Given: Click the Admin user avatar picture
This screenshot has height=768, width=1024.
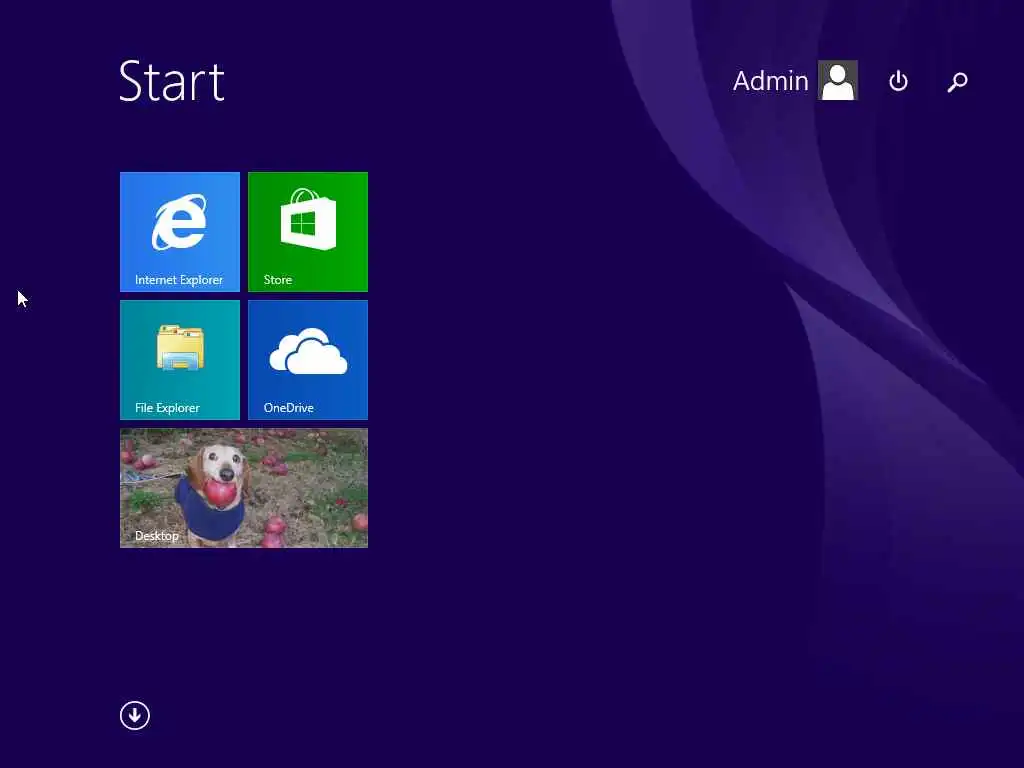Looking at the screenshot, I should coord(838,80).
